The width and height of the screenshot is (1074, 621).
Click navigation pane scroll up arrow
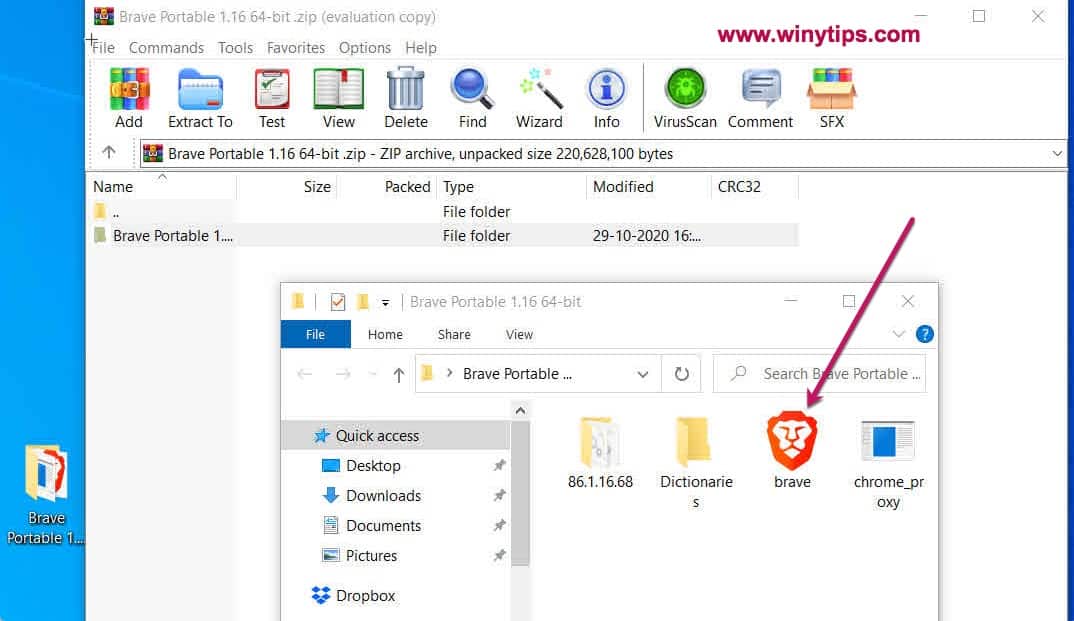click(x=520, y=411)
